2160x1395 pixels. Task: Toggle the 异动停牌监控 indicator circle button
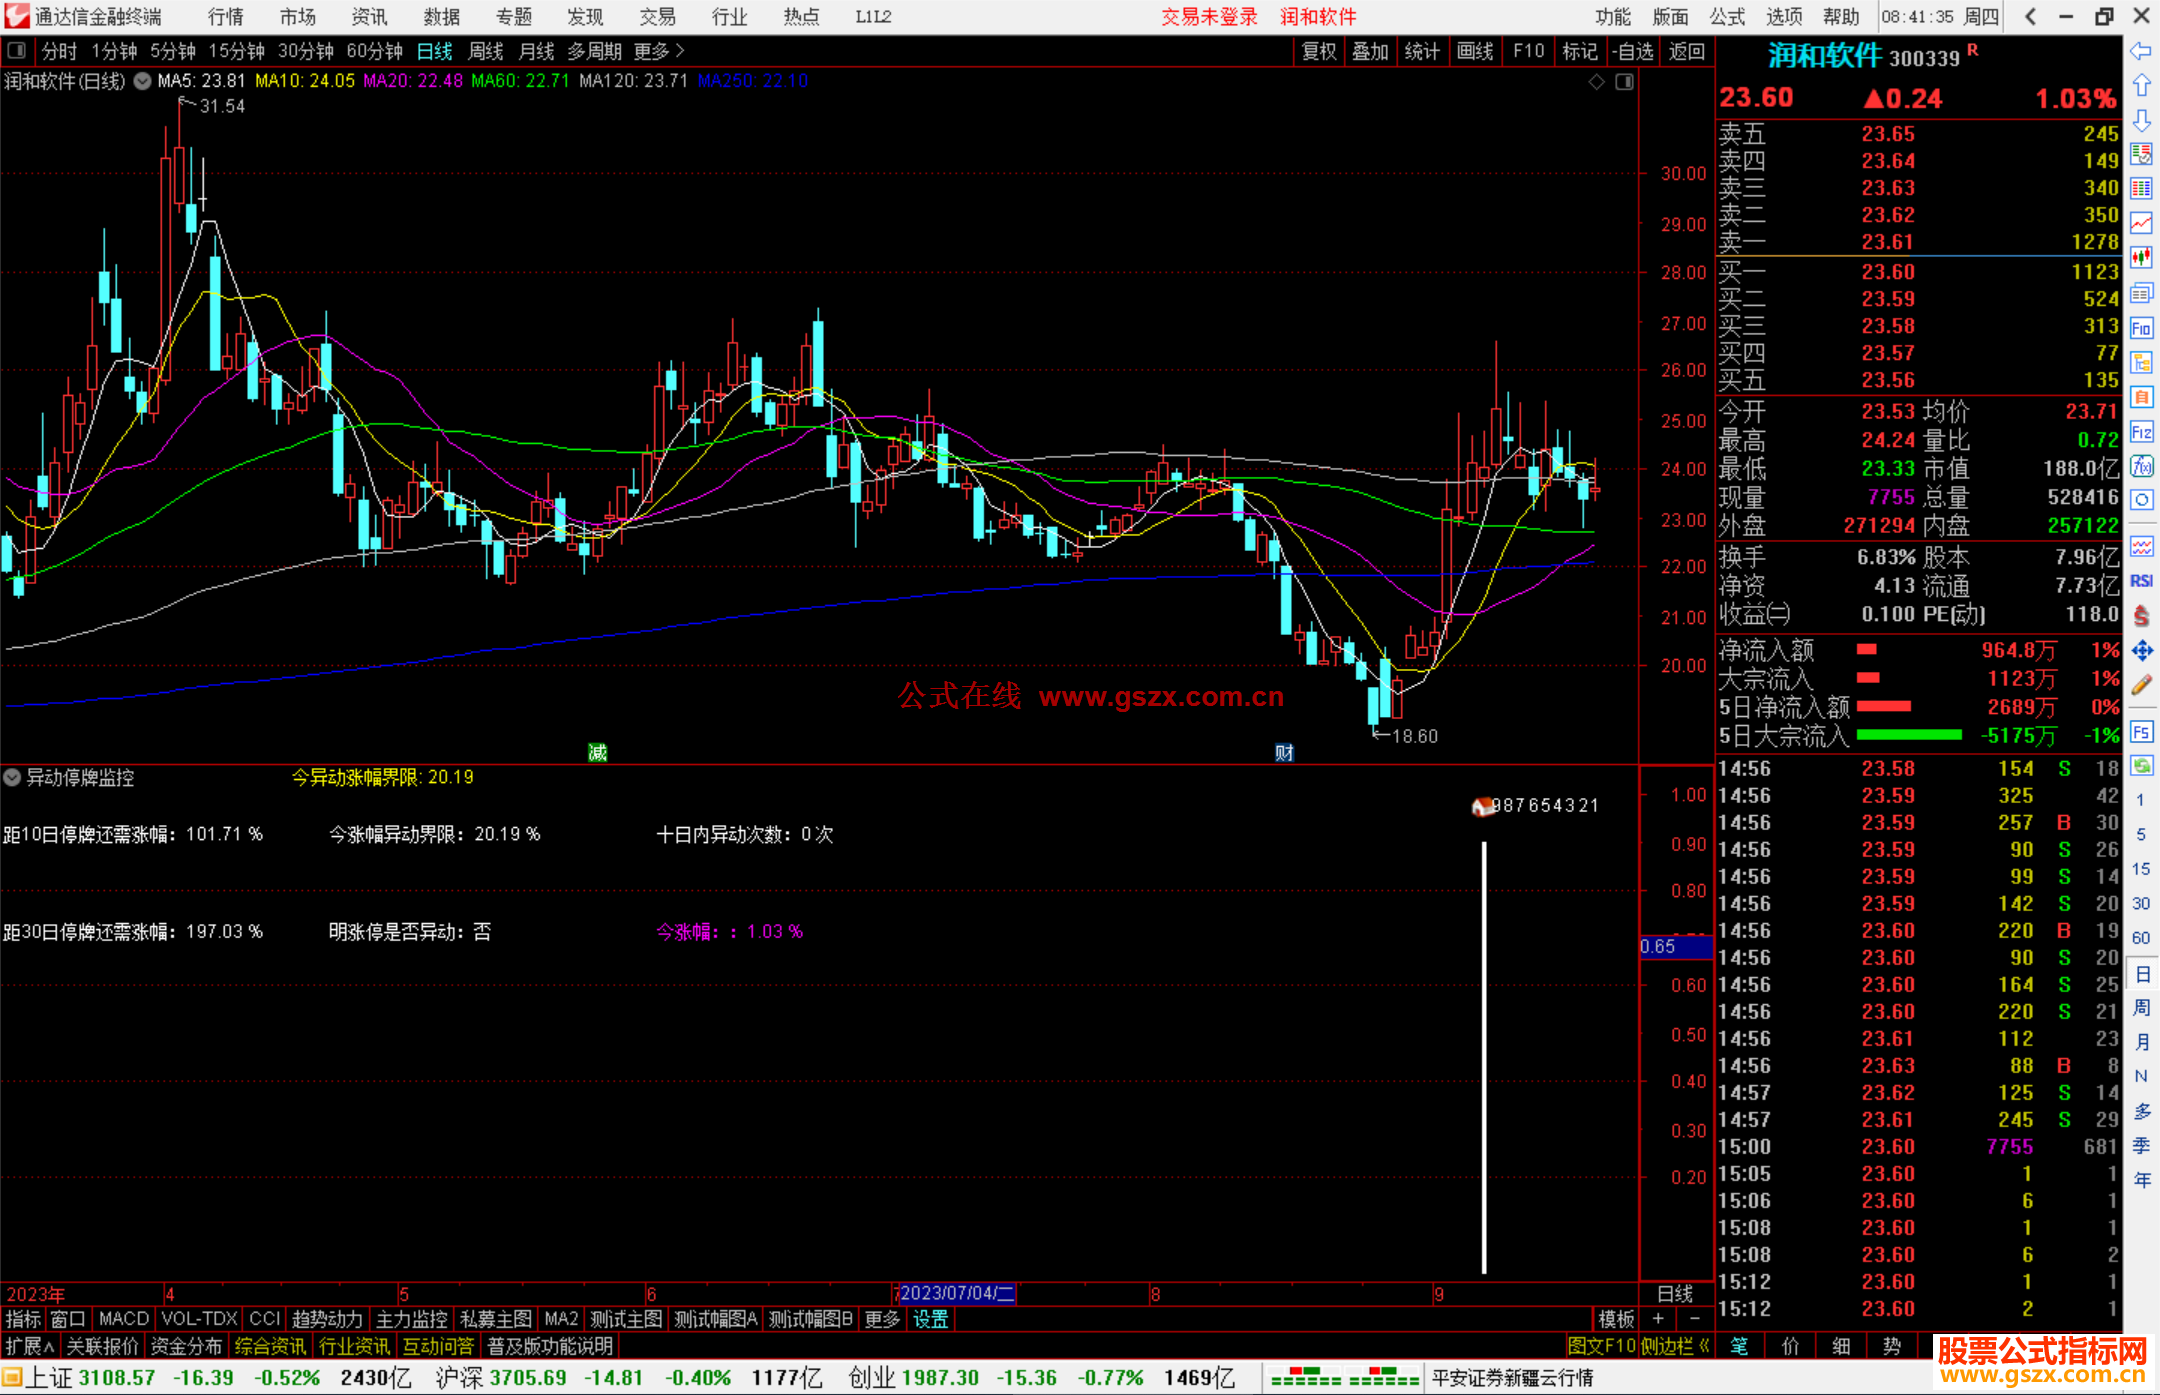click(12, 777)
